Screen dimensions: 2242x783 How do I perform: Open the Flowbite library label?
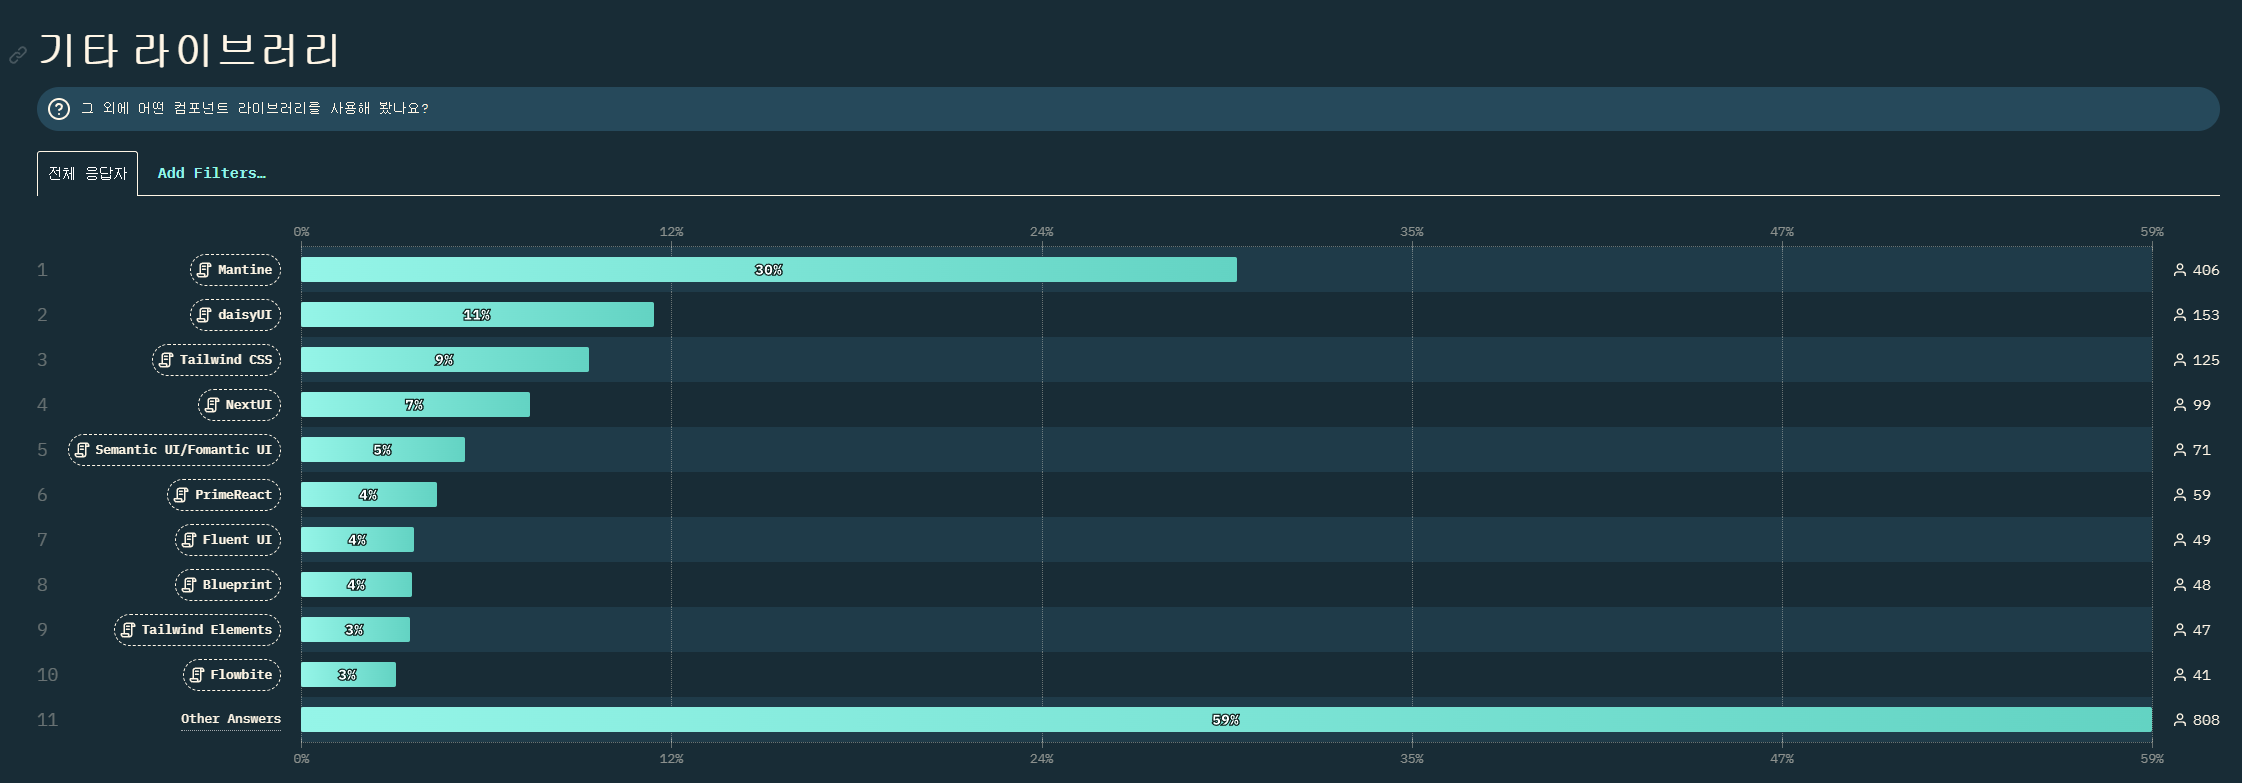(232, 675)
